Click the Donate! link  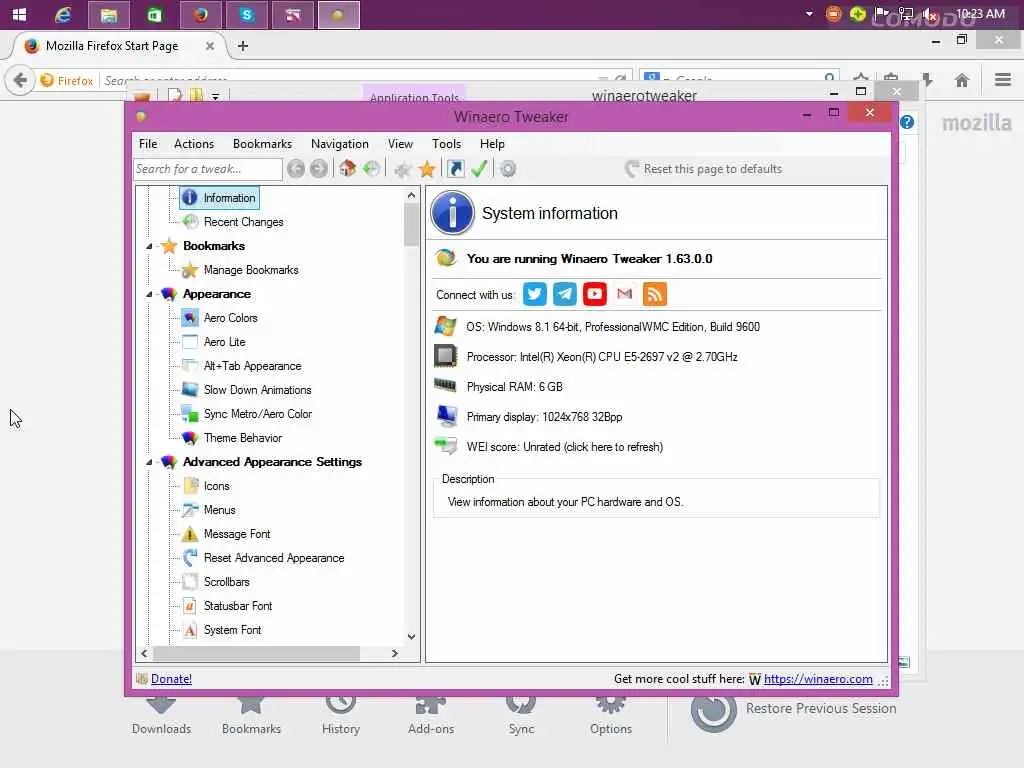pos(171,679)
